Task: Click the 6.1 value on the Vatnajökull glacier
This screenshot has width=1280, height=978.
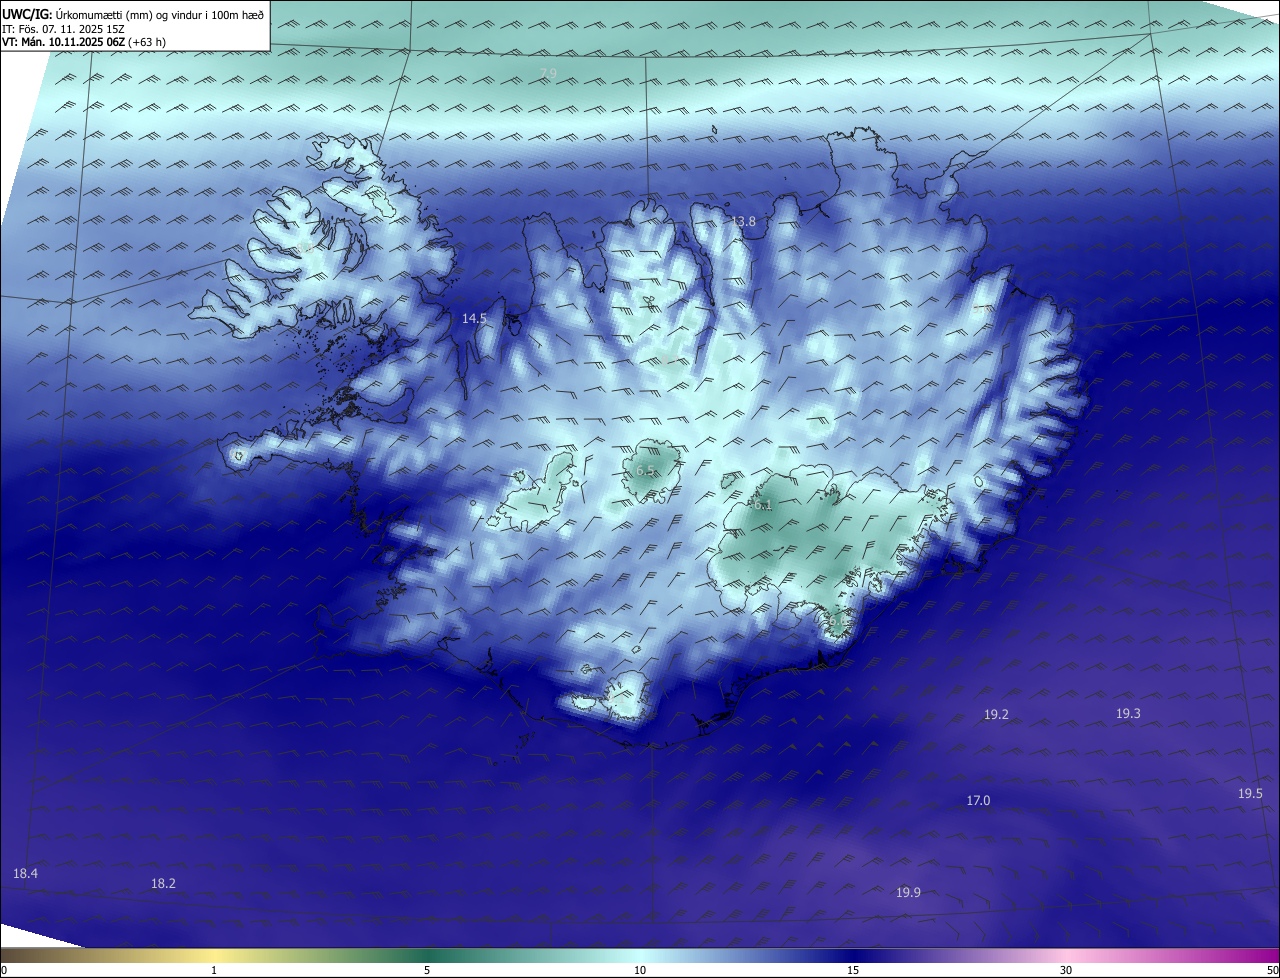Action: tap(764, 505)
